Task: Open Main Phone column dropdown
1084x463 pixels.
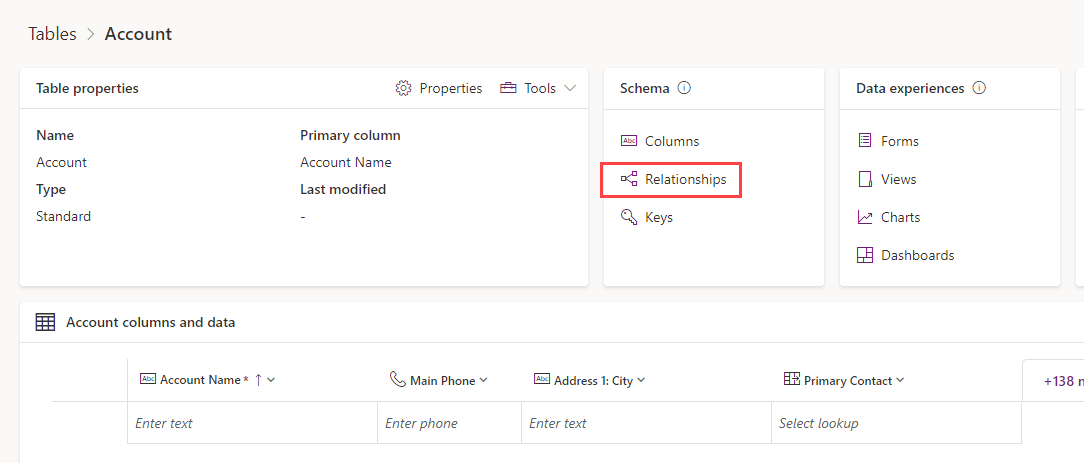Action: pyautogui.click(x=483, y=381)
